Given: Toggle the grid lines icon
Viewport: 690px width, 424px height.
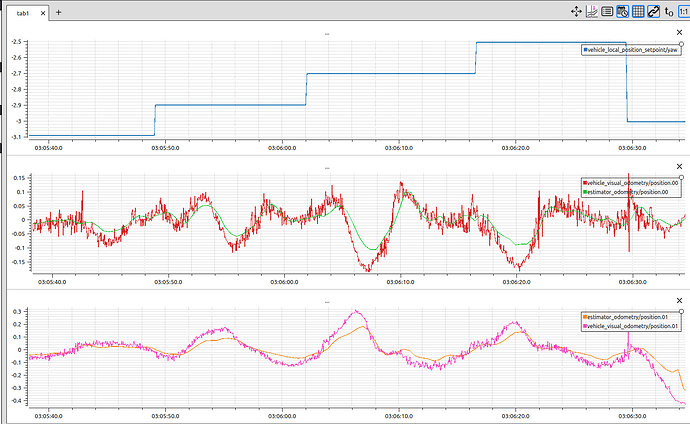Looking at the screenshot, I should pos(638,12).
